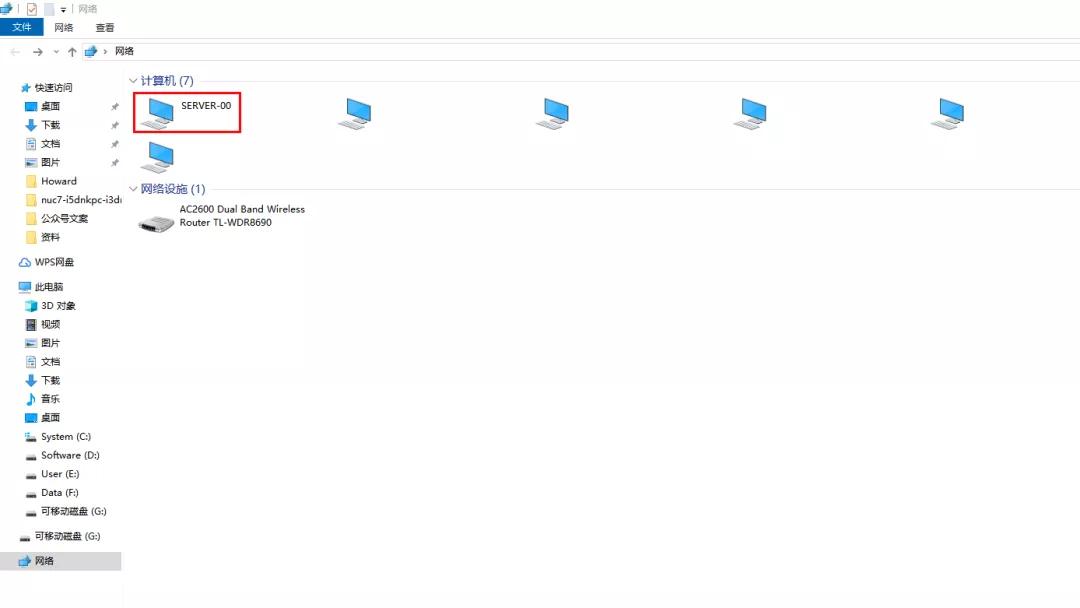Click the Properties checkmark icon in title bar
Image resolution: width=1080 pixels, height=608 pixels.
pos(32,9)
